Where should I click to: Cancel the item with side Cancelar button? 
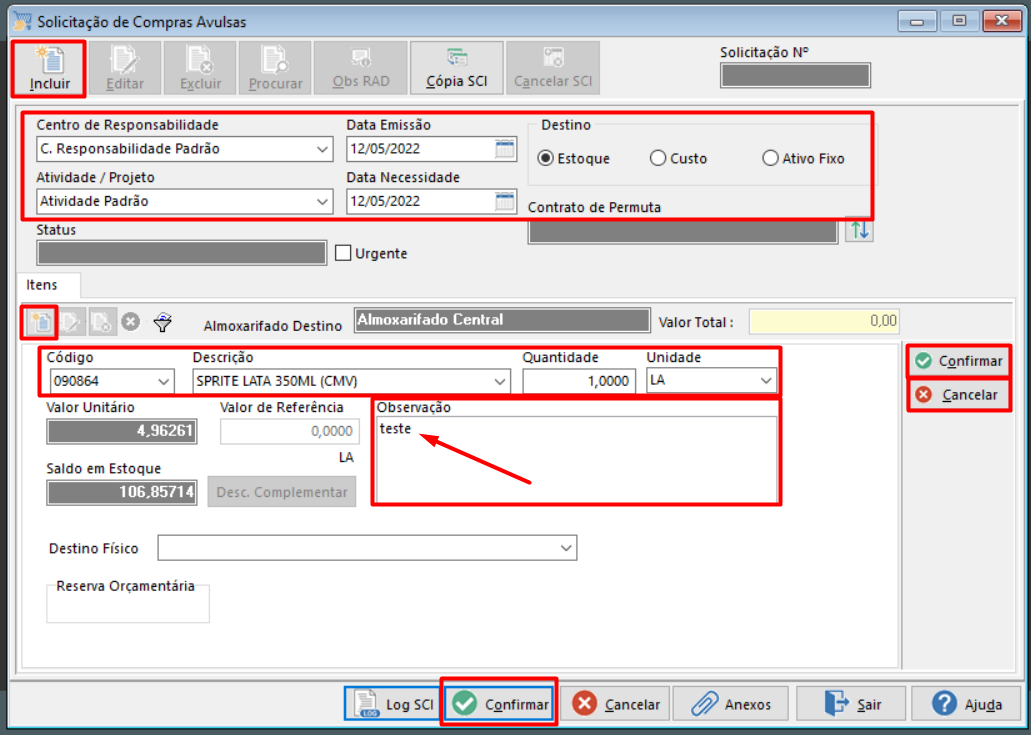pyautogui.click(x=959, y=395)
